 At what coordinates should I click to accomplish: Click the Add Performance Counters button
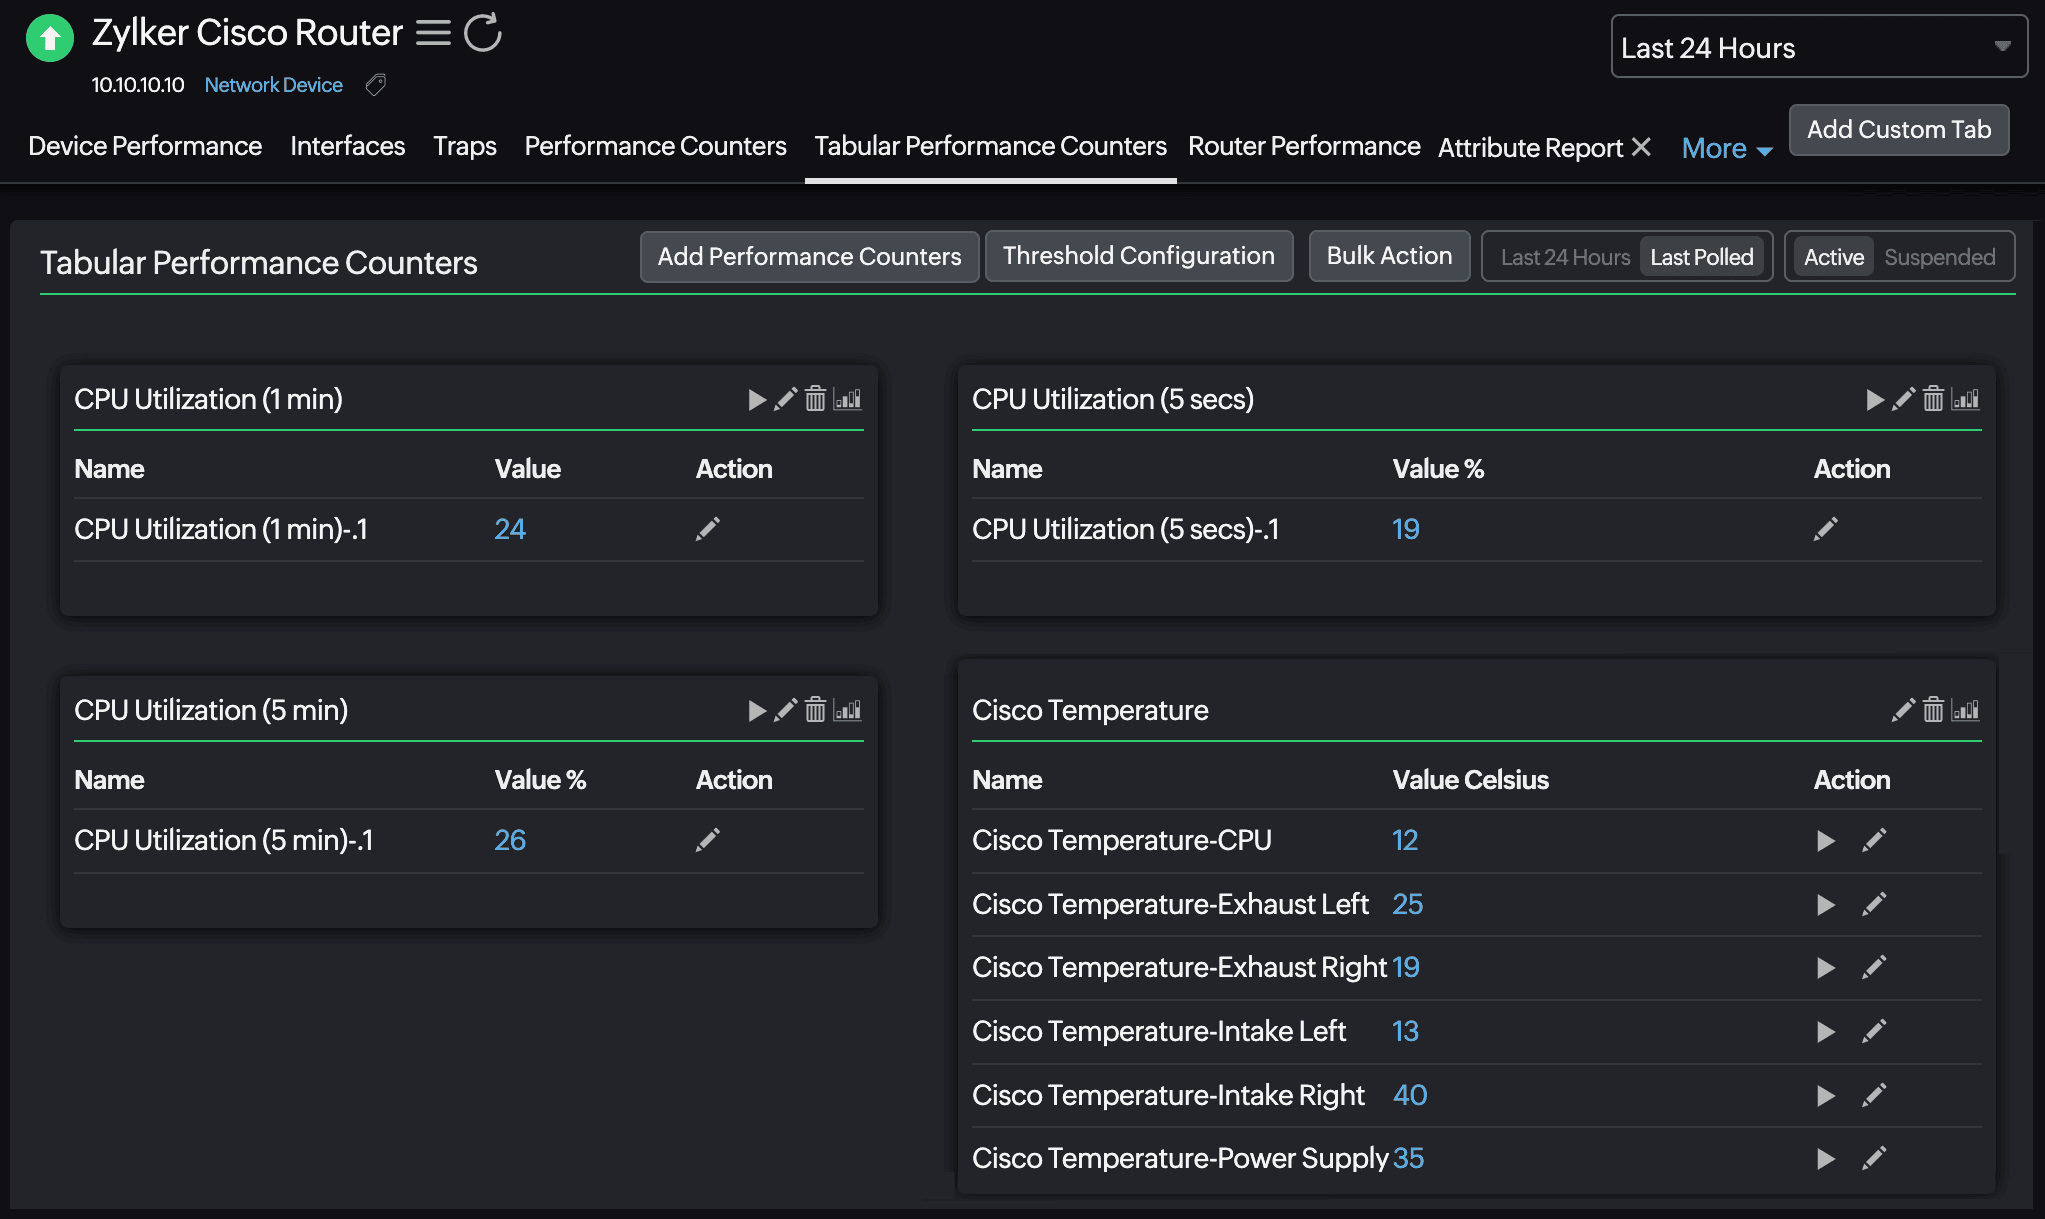click(x=809, y=255)
